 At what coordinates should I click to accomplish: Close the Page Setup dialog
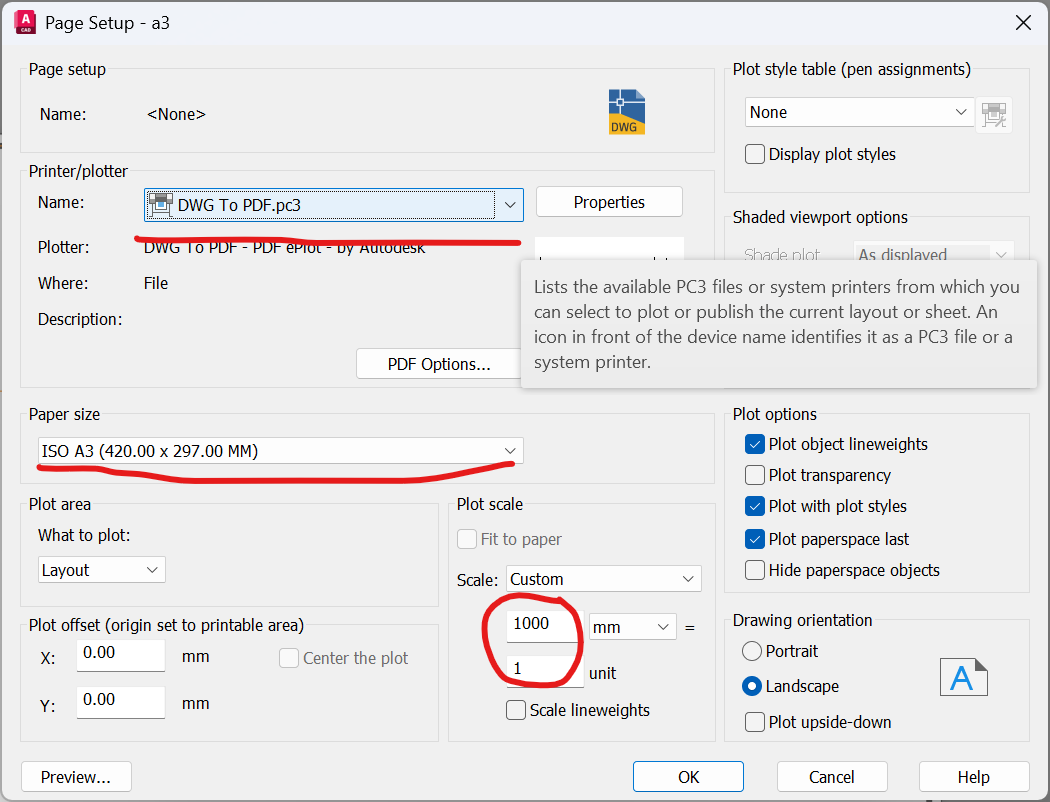(x=1023, y=23)
